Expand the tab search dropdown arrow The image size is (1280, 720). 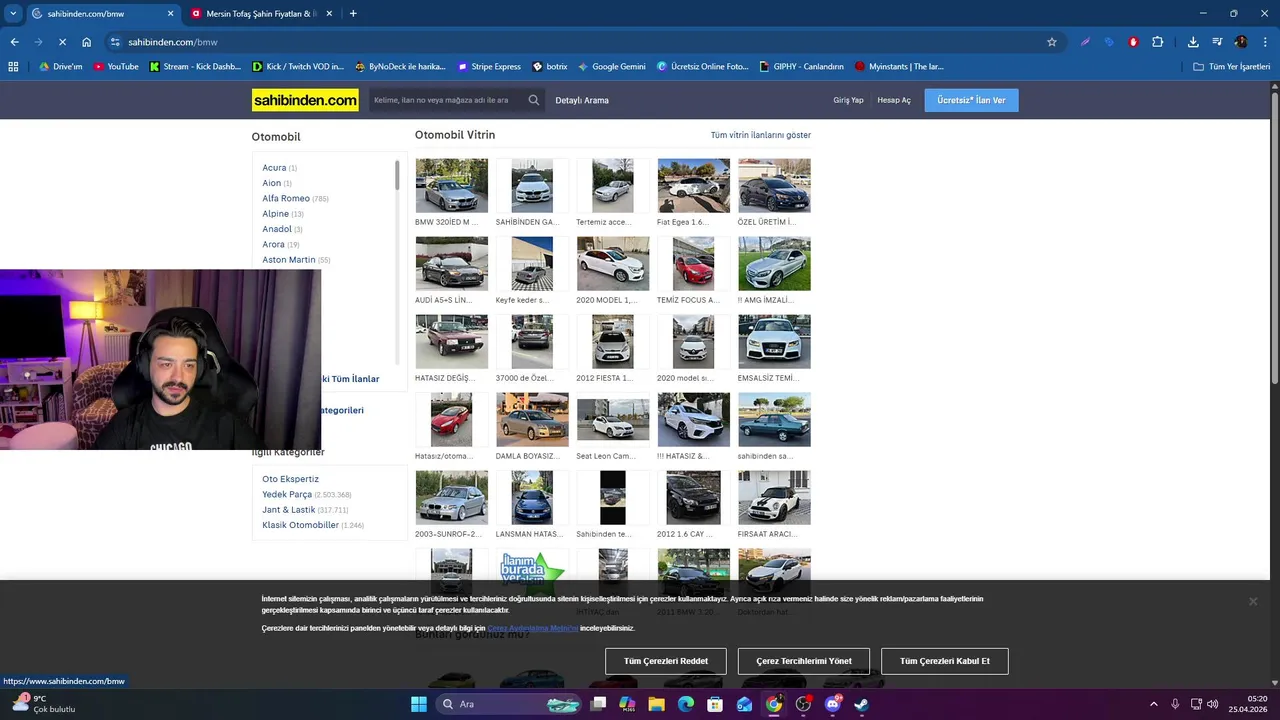(x=13, y=14)
